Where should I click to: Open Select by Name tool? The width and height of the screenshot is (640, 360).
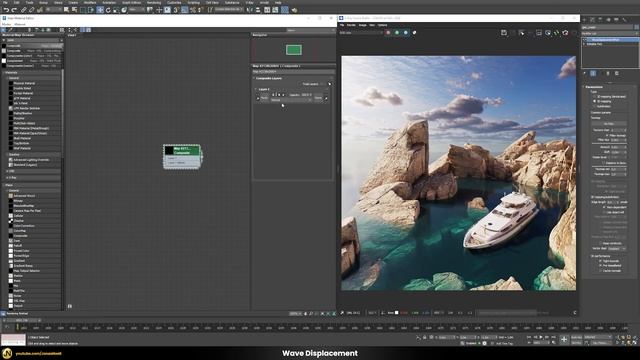coord(74,10)
